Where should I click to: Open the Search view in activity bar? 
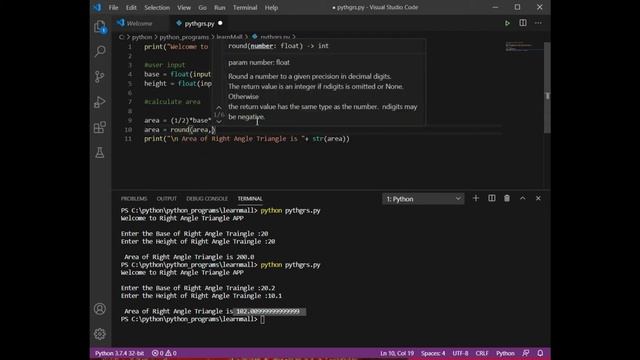point(100,51)
